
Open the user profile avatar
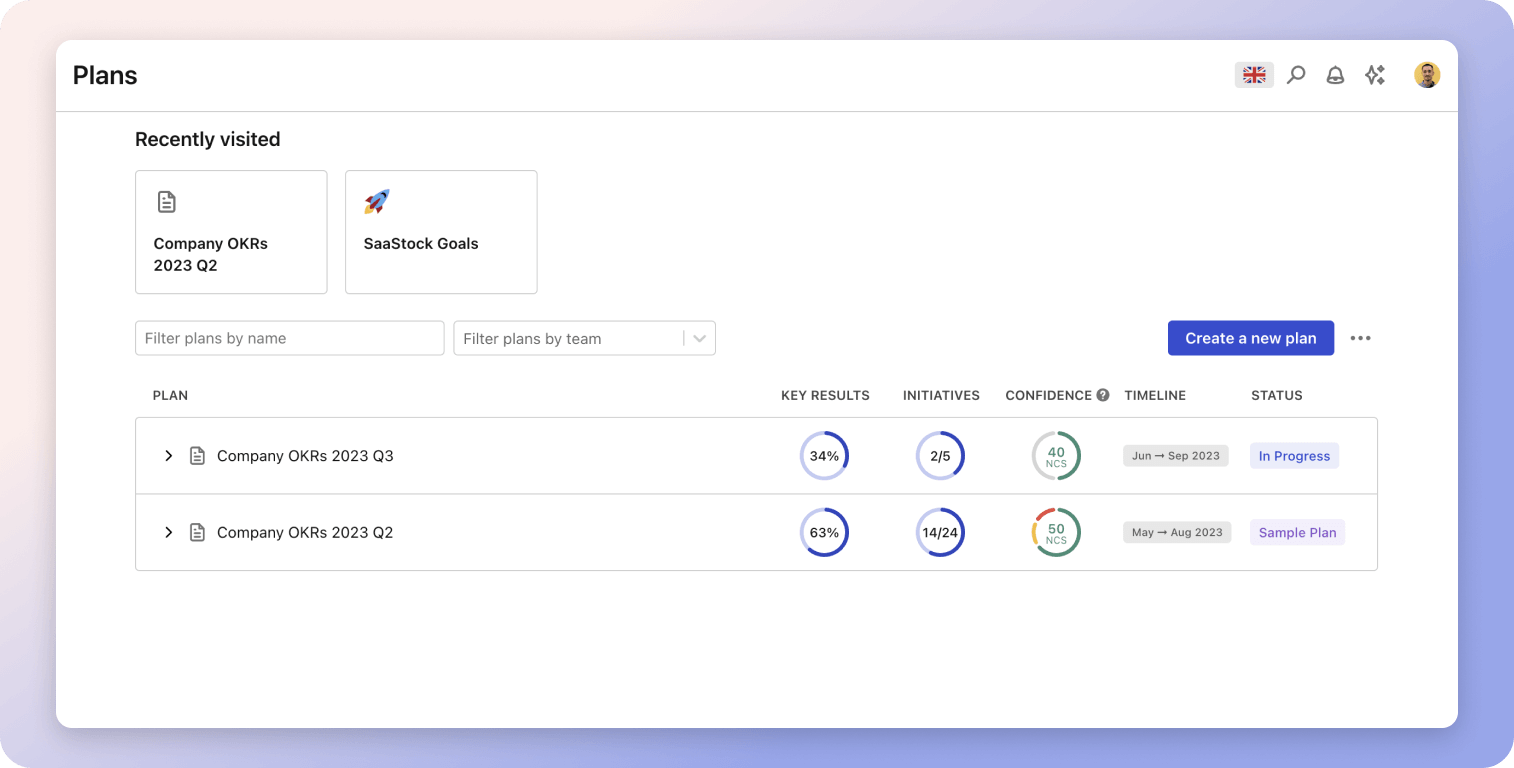1427,75
